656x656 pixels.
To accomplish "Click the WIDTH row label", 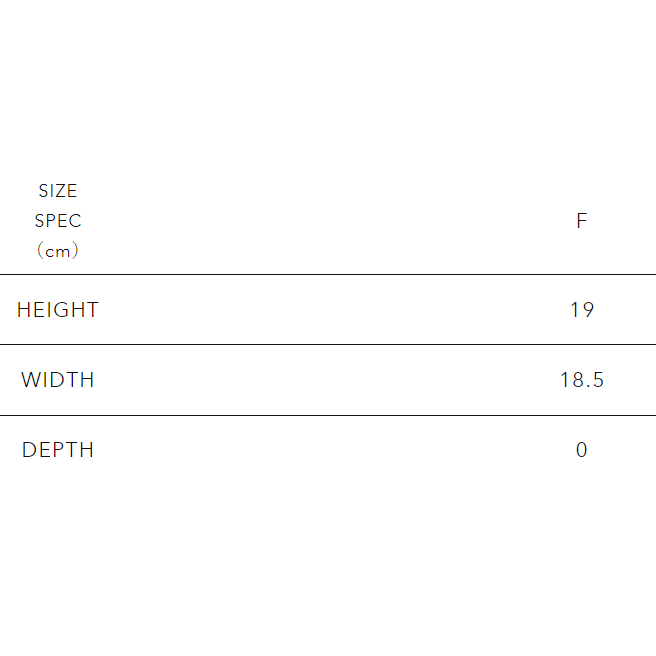I will pyautogui.click(x=58, y=380).
